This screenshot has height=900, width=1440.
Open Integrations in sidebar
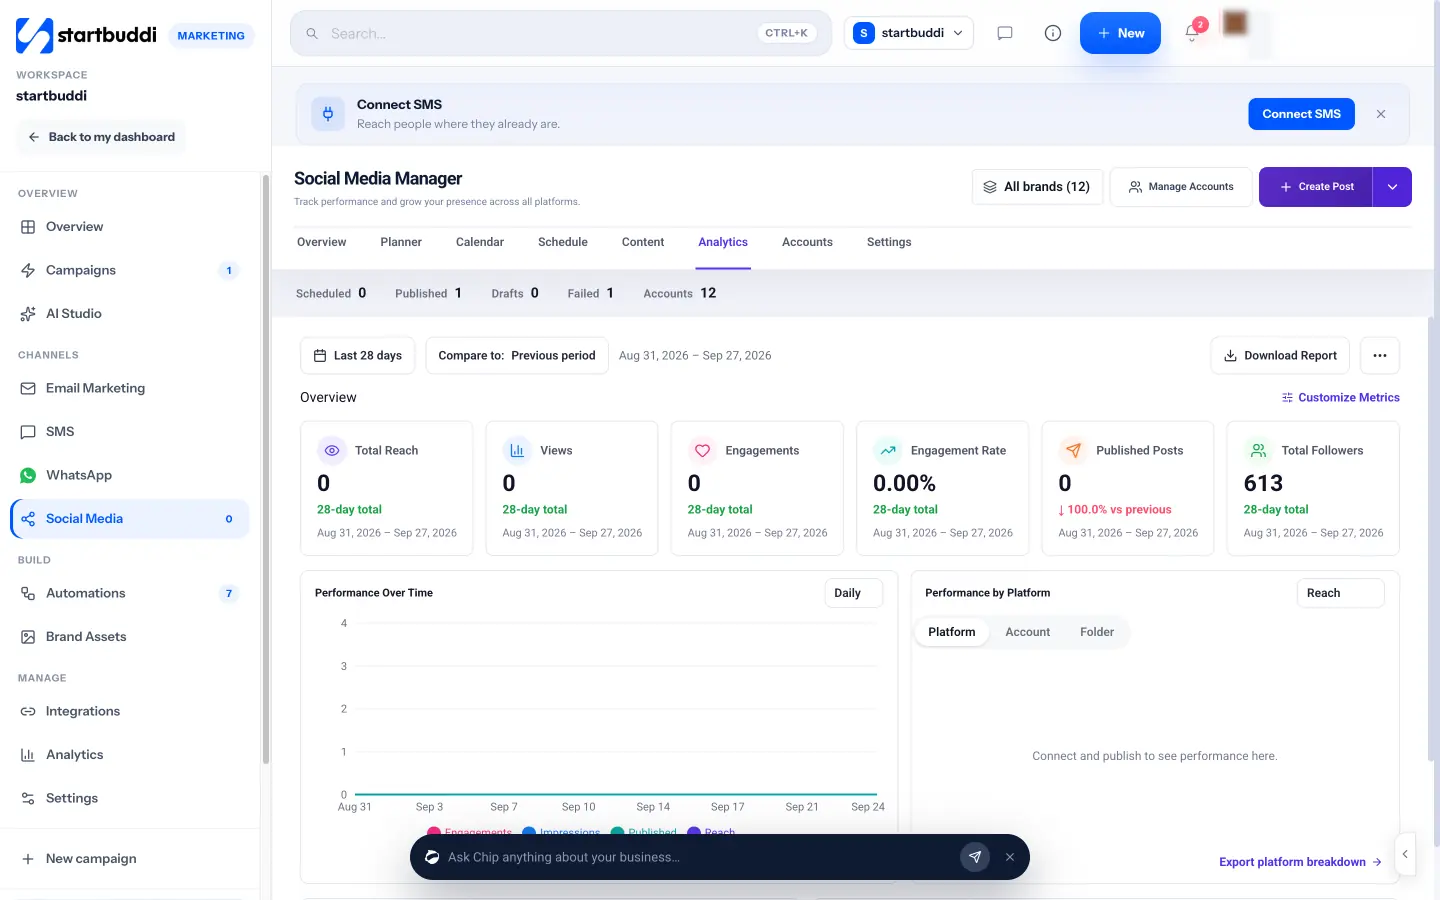[x=130, y=711]
